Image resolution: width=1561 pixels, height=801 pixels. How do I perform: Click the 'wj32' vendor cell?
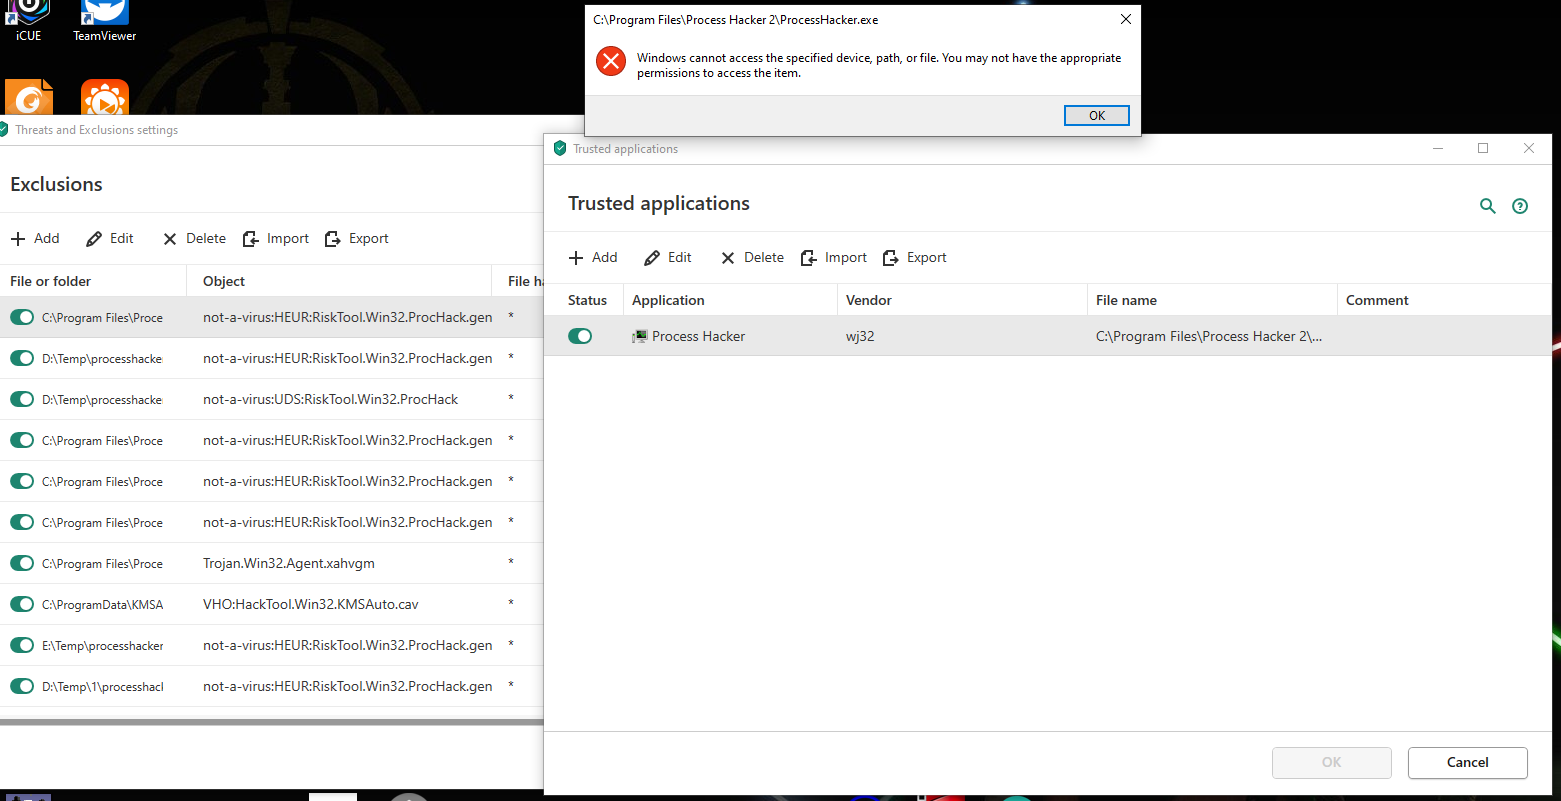click(860, 337)
